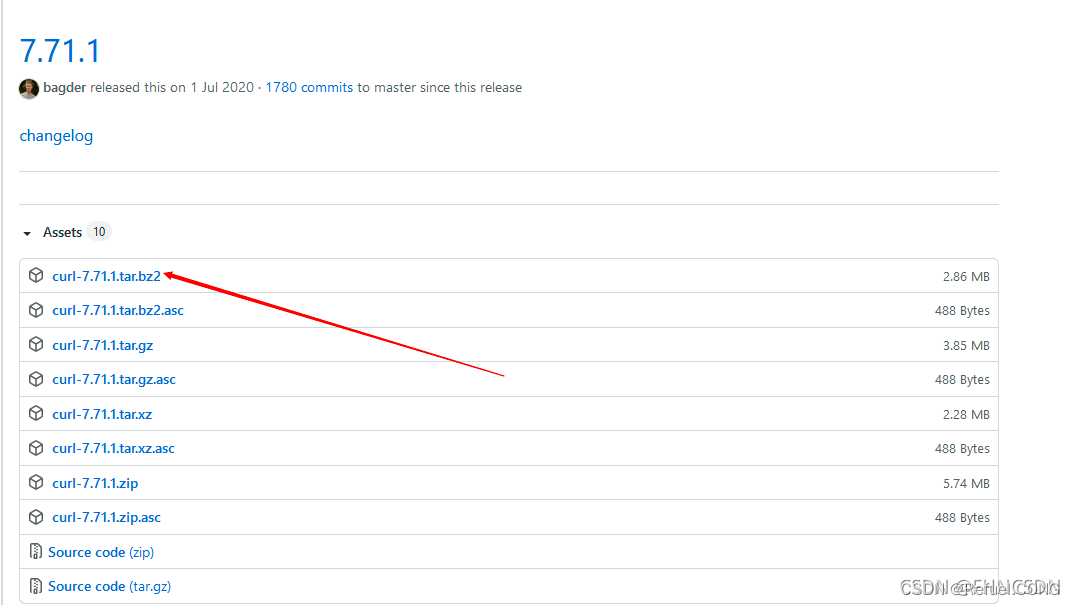Click the 2.28 MB size text
1075x605 pixels.
tap(966, 414)
